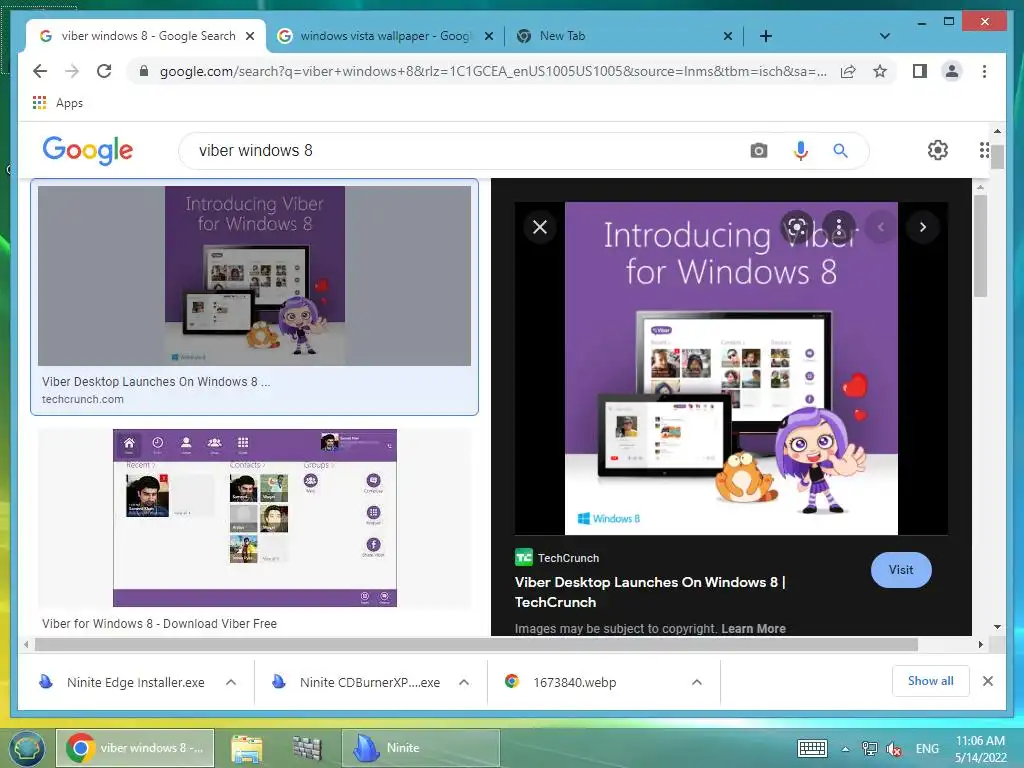Close the image preview panel

[540, 227]
